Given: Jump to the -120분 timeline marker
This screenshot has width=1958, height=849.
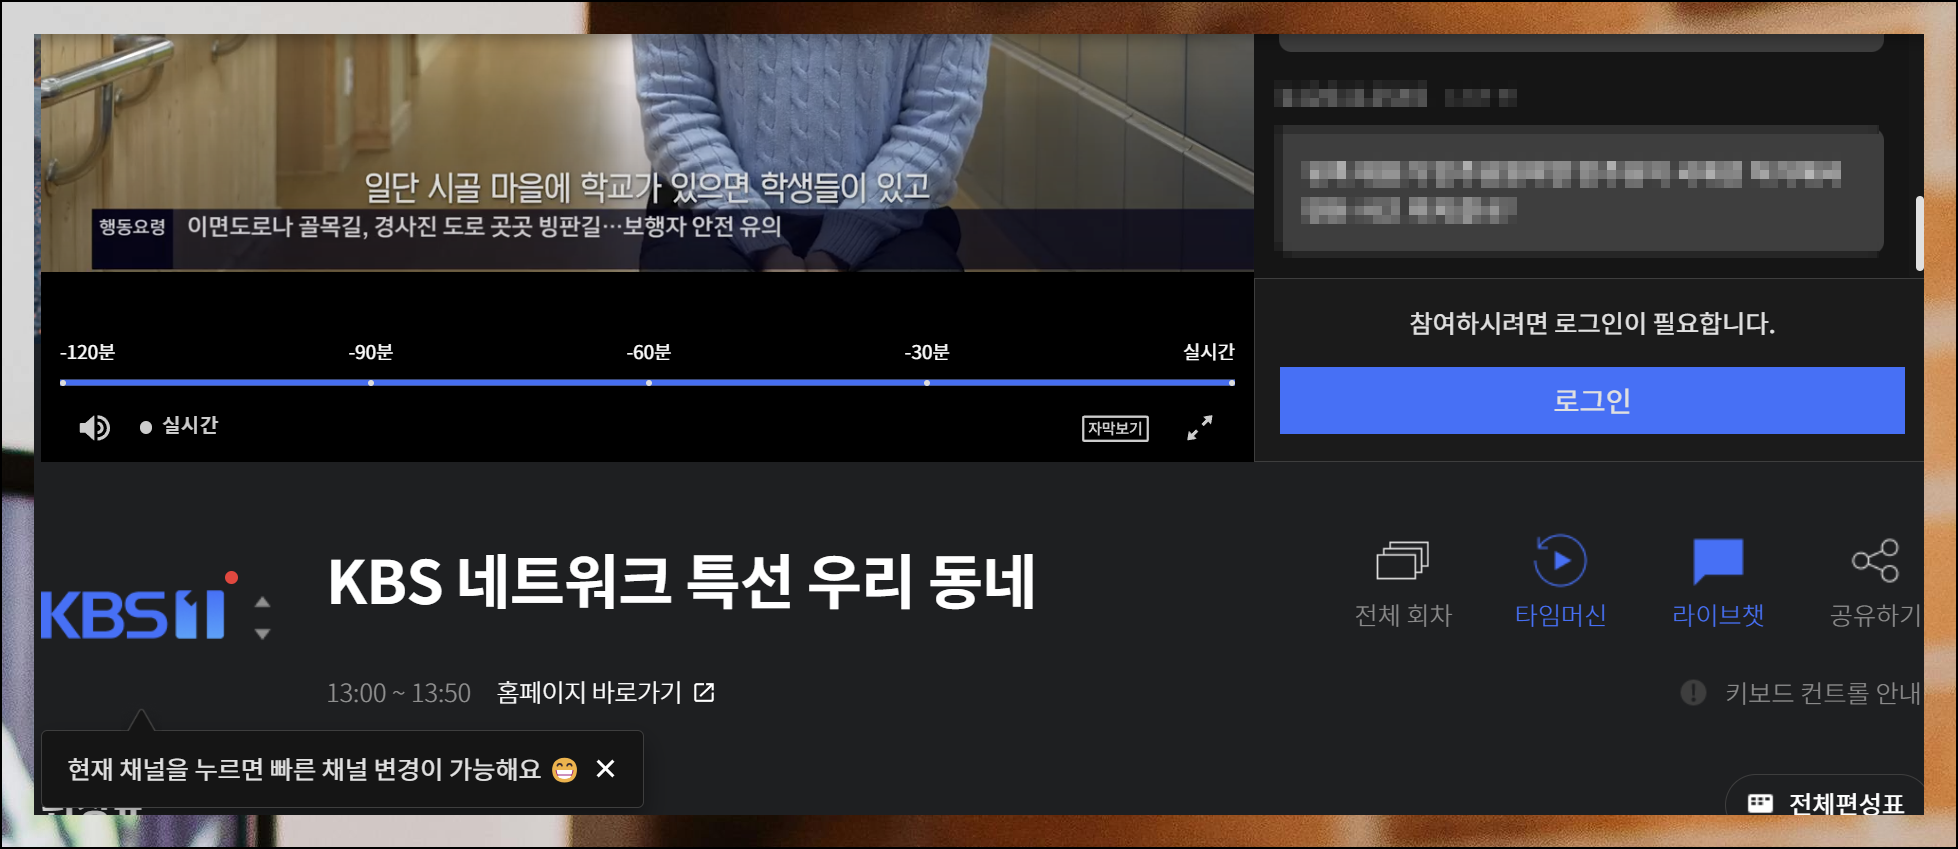Looking at the screenshot, I should 64,382.
